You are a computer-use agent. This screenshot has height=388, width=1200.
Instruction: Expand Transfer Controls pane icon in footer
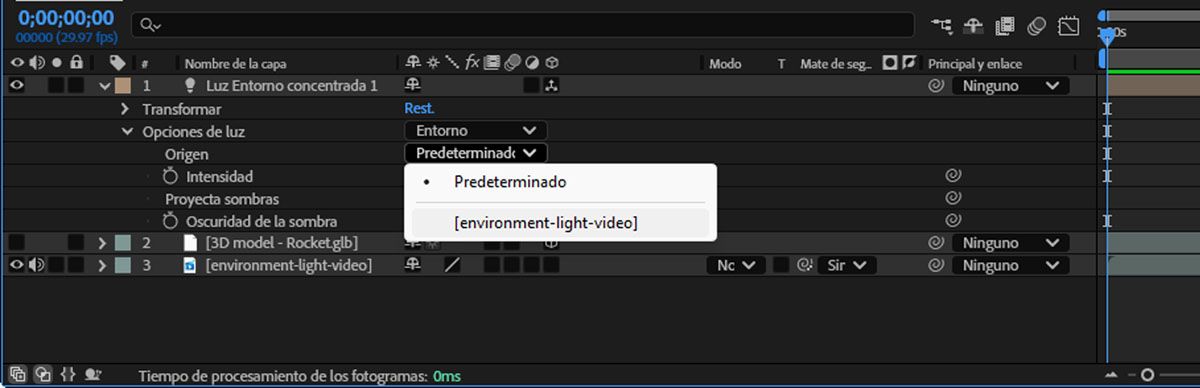(43, 374)
